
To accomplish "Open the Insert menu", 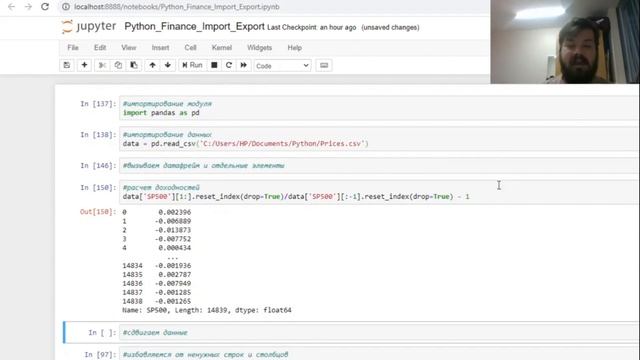I will click(x=160, y=48).
